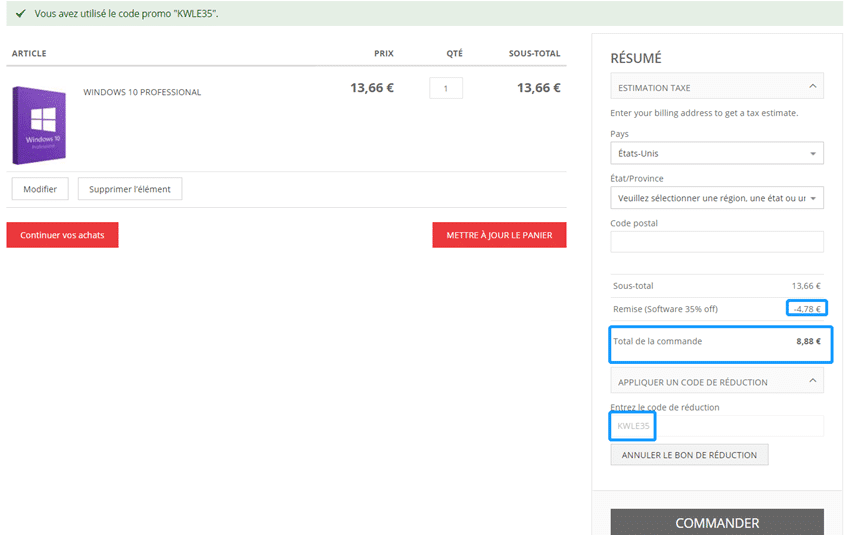Click the PRIX column header
845x541 pixels.
384,53
